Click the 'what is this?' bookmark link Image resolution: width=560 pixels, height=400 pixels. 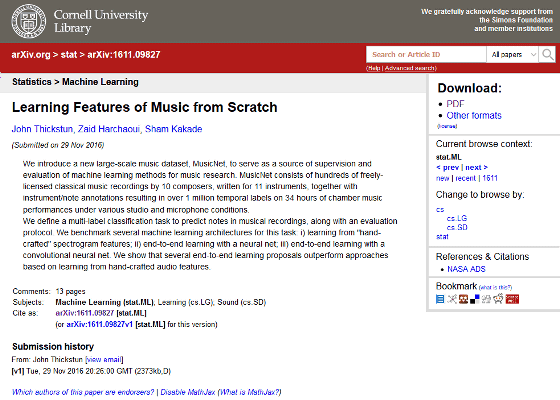pos(495,288)
